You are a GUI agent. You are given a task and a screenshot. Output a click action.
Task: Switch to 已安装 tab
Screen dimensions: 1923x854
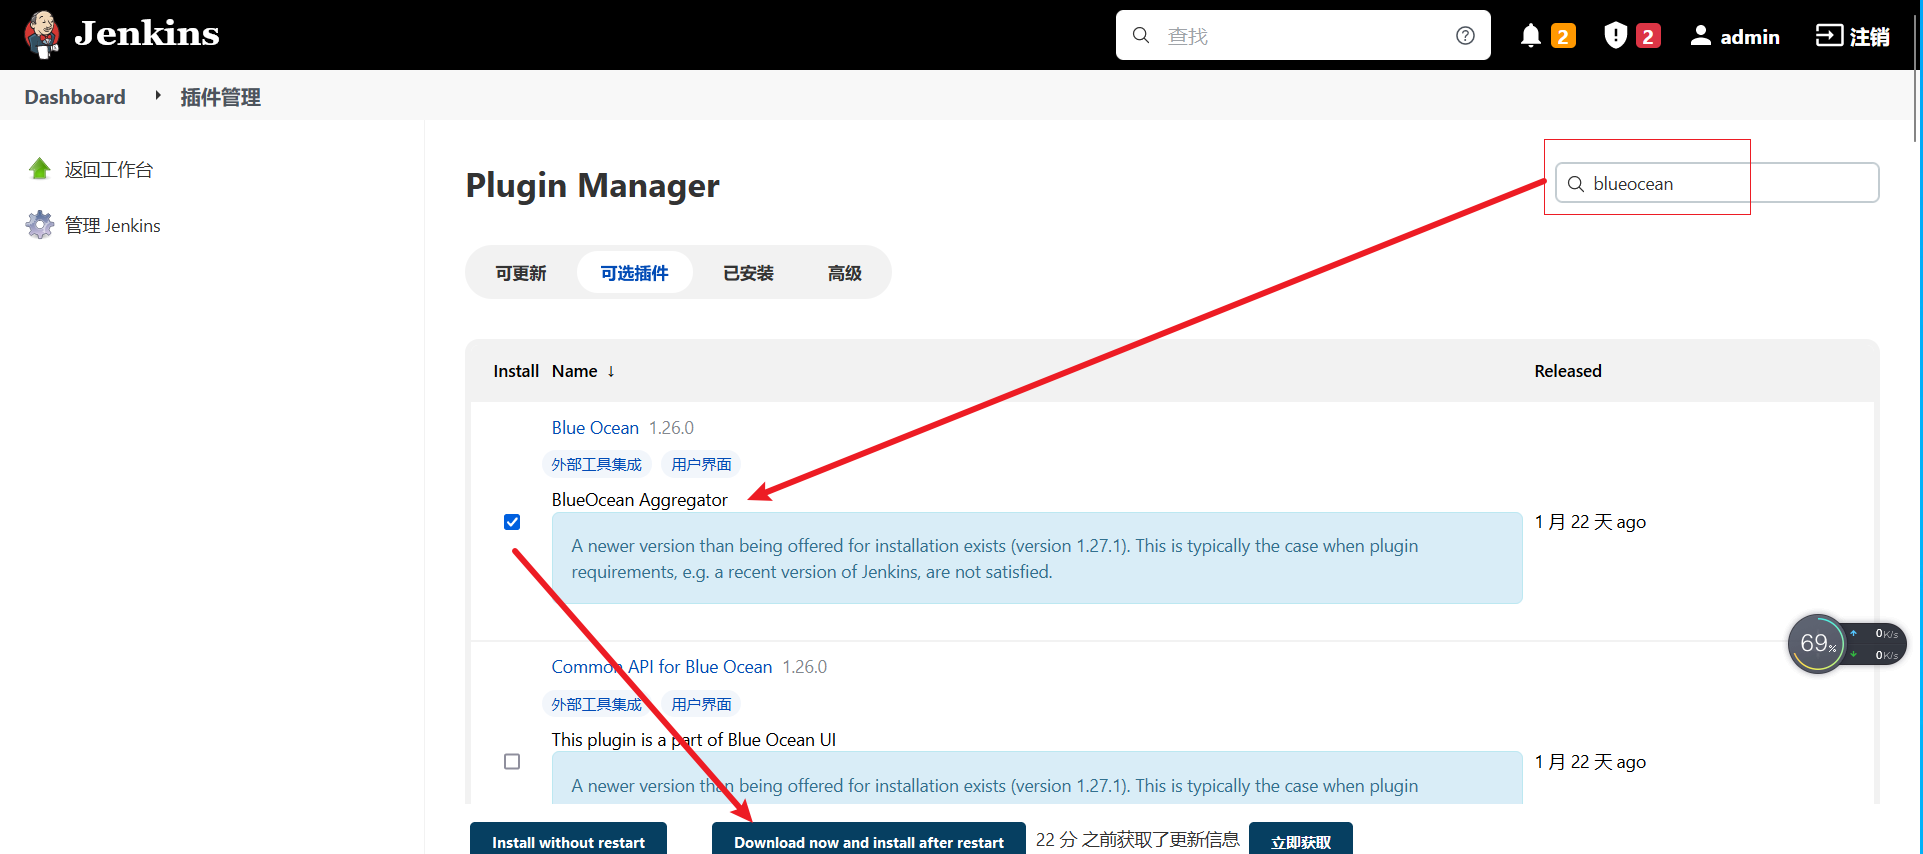tap(748, 273)
